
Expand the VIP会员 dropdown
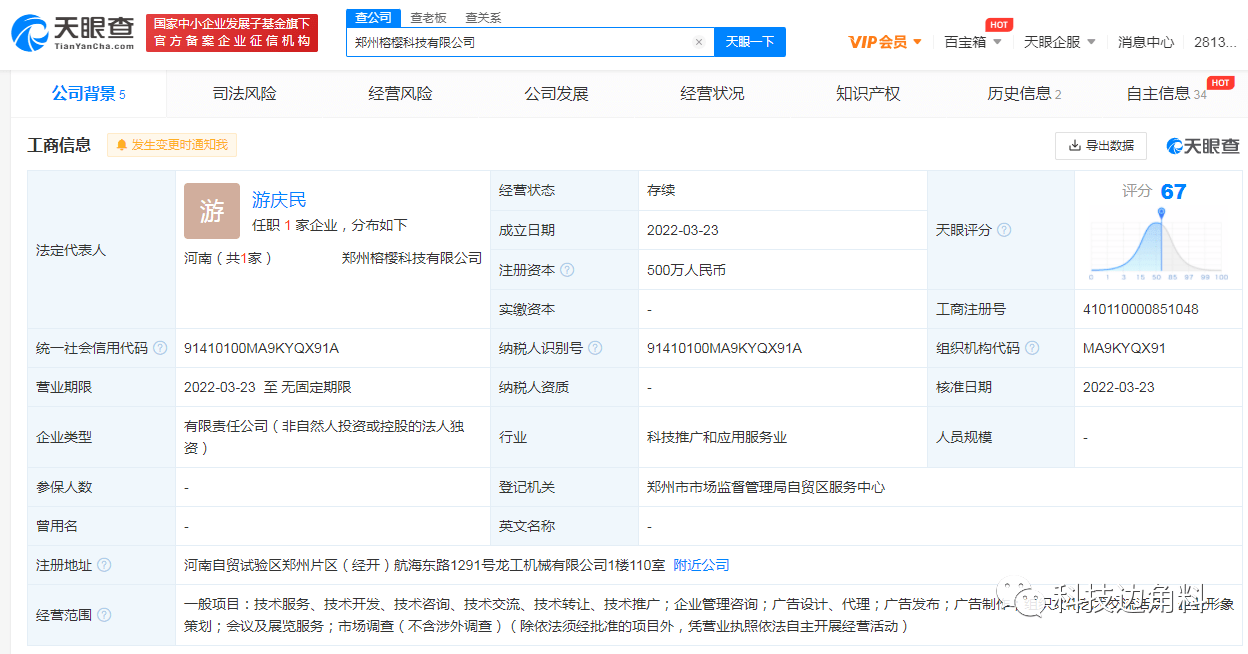click(884, 42)
